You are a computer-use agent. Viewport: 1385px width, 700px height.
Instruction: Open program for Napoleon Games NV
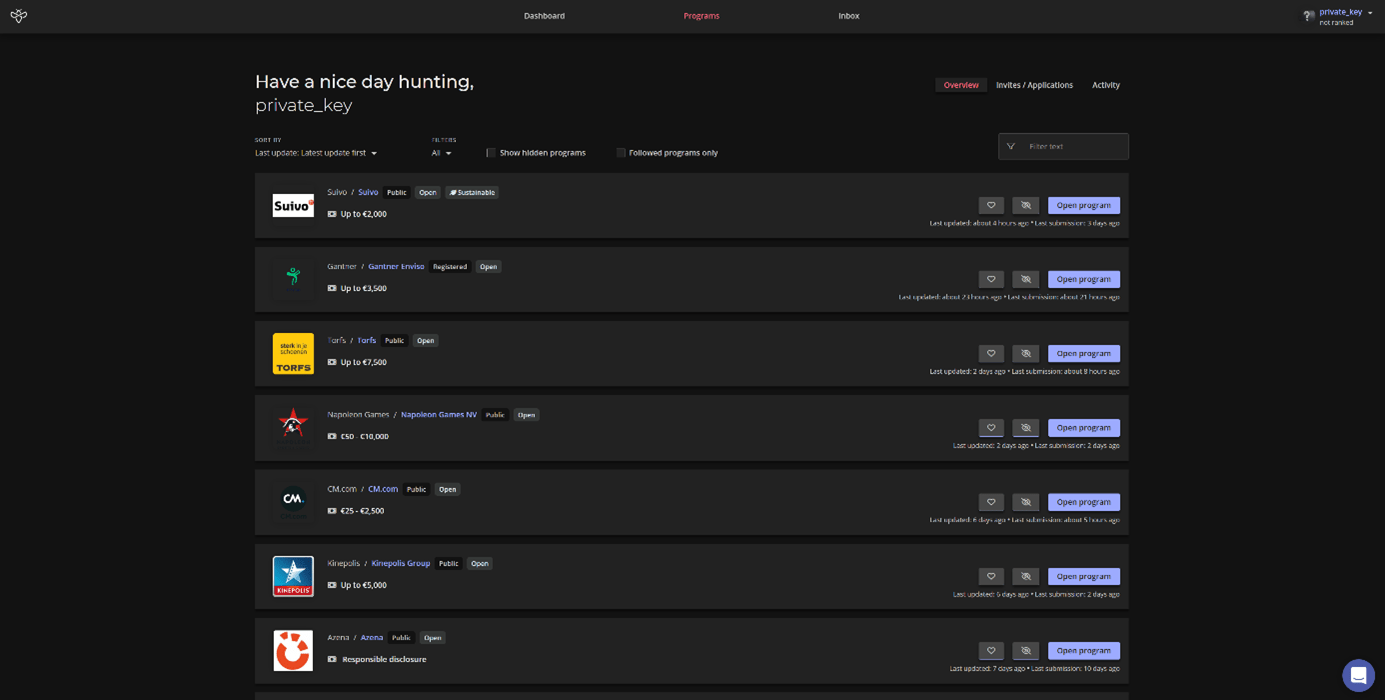pos(1084,428)
